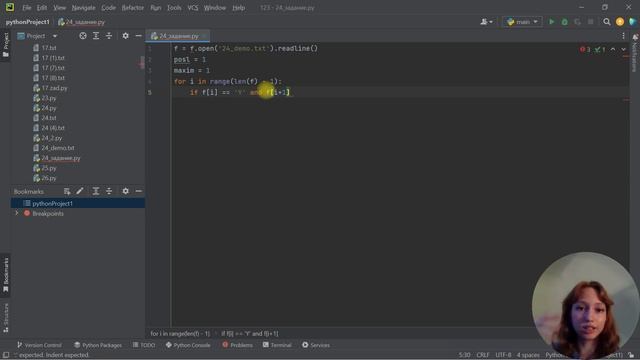Open Project panel gear options
This screenshot has height=360, width=640.
coord(125,36)
